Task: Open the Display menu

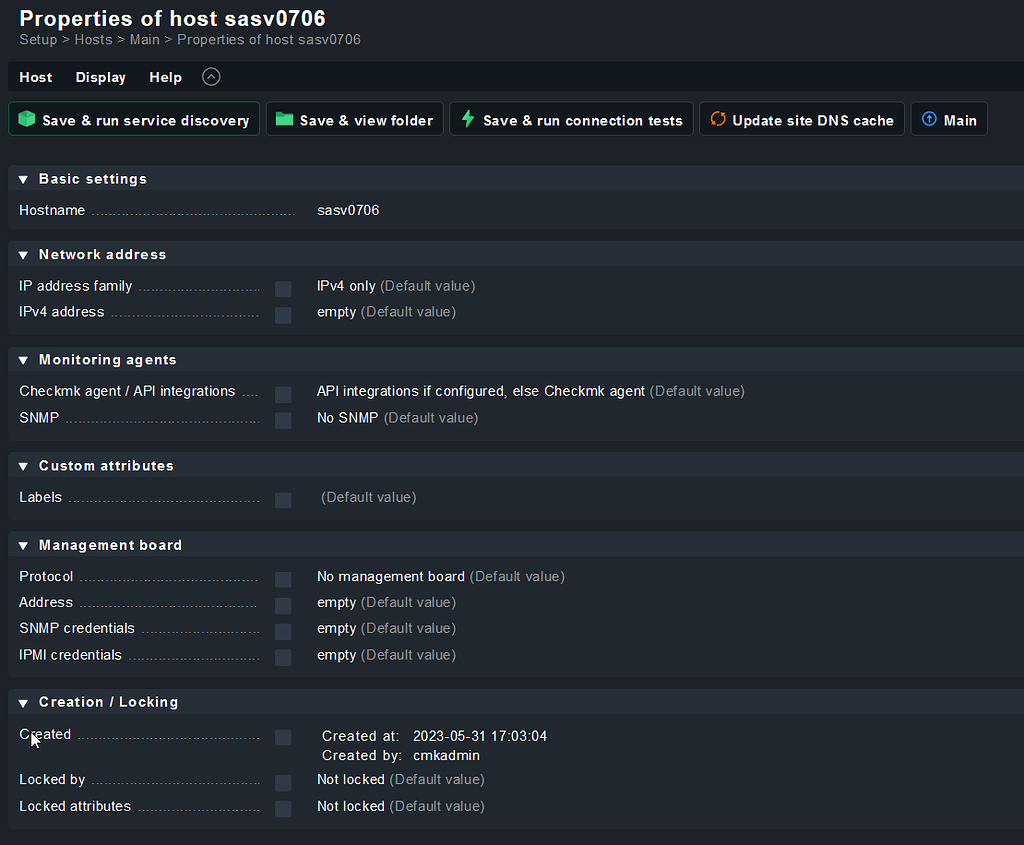Action: (100, 77)
